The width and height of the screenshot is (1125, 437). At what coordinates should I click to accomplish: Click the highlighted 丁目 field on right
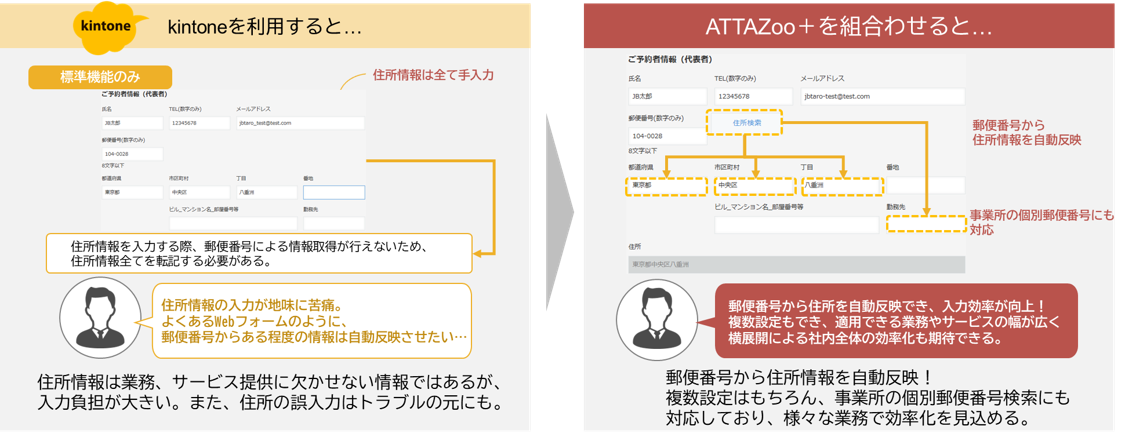coord(840,186)
